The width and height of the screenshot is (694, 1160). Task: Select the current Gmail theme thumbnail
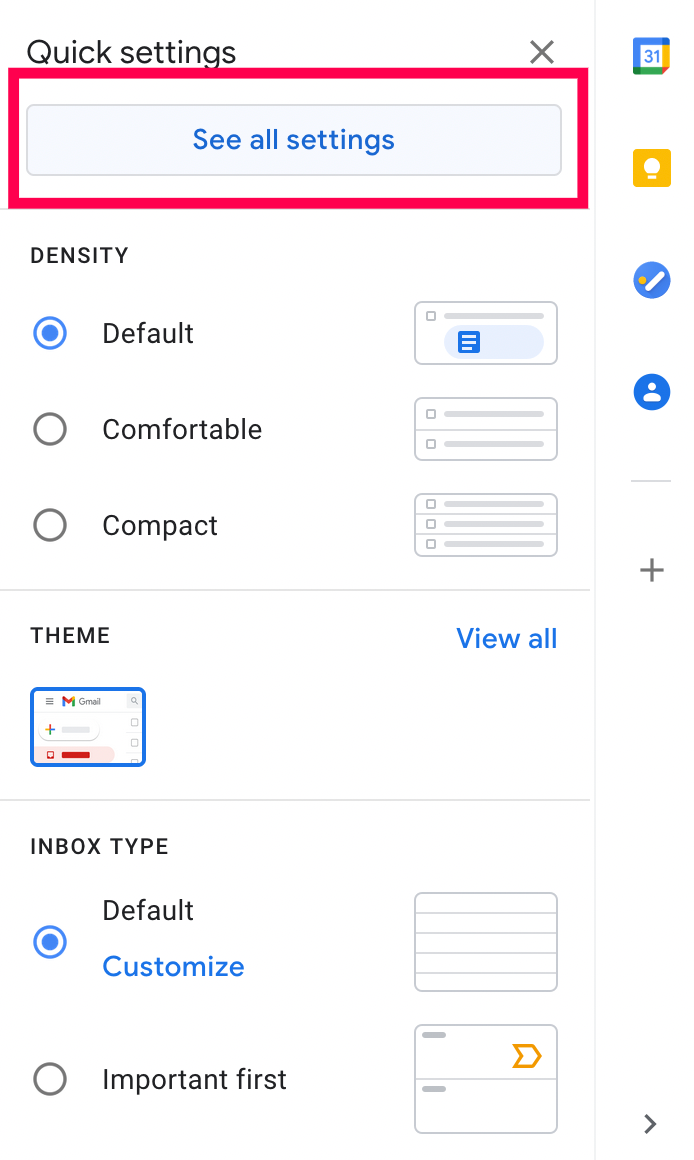pos(88,727)
